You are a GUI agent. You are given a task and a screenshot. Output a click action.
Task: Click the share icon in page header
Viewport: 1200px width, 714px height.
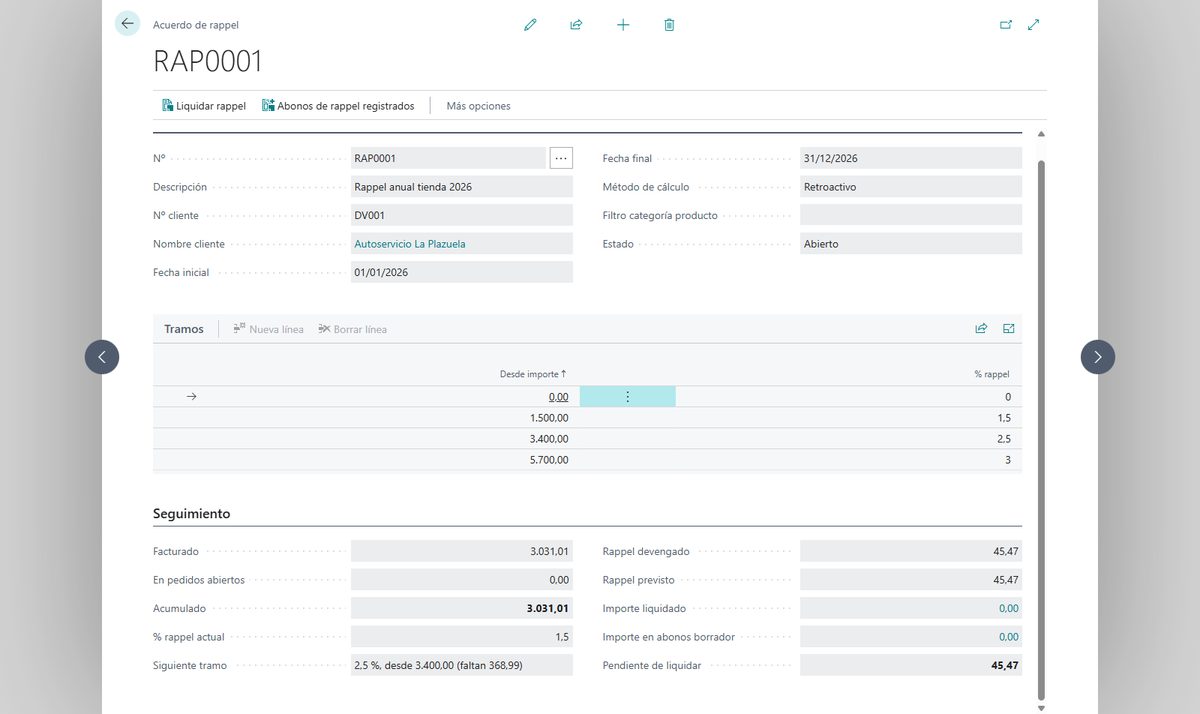pyautogui.click(x=576, y=25)
